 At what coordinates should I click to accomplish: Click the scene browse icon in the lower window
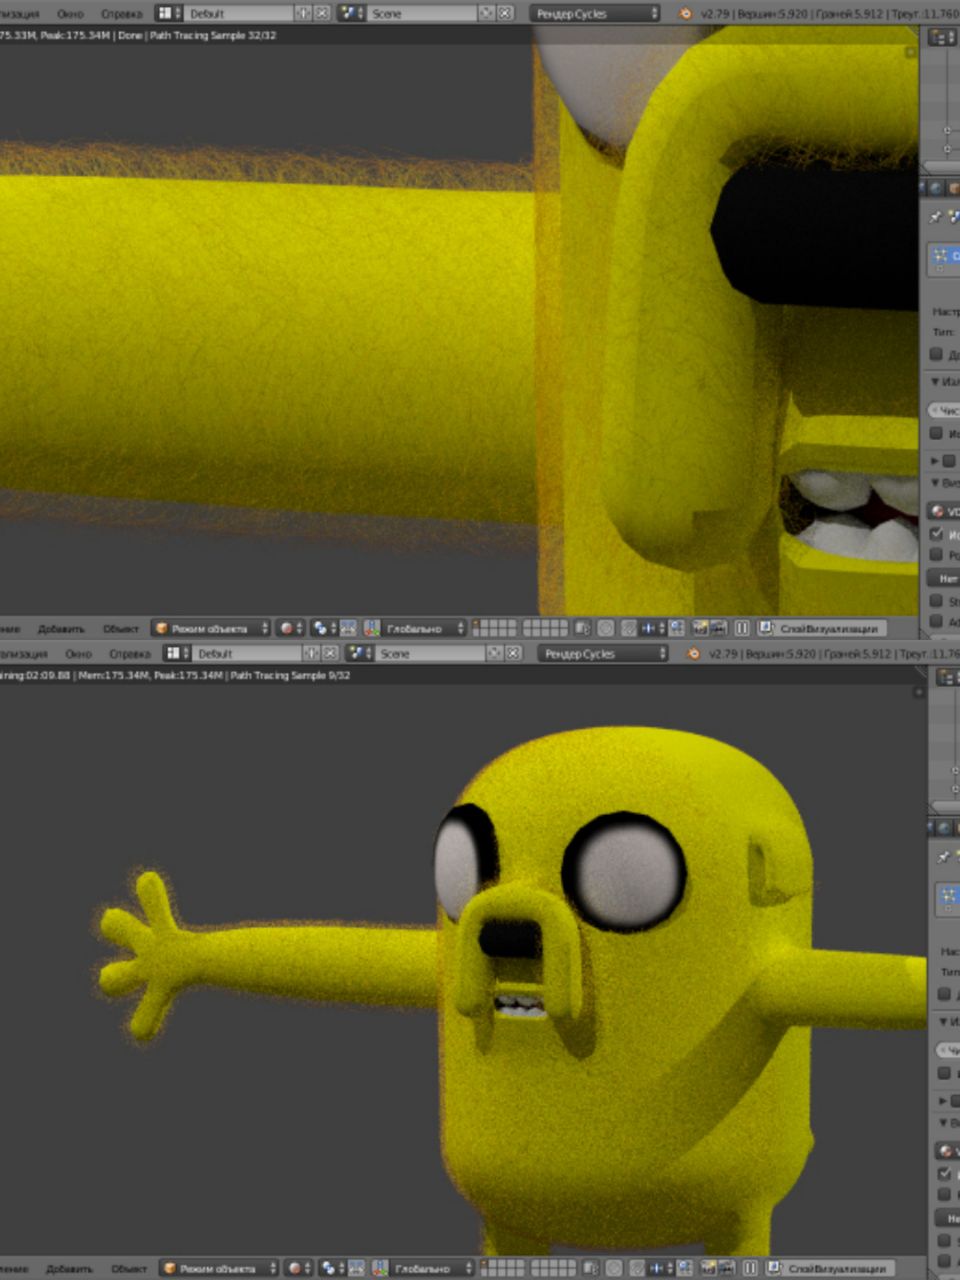[359, 653]
